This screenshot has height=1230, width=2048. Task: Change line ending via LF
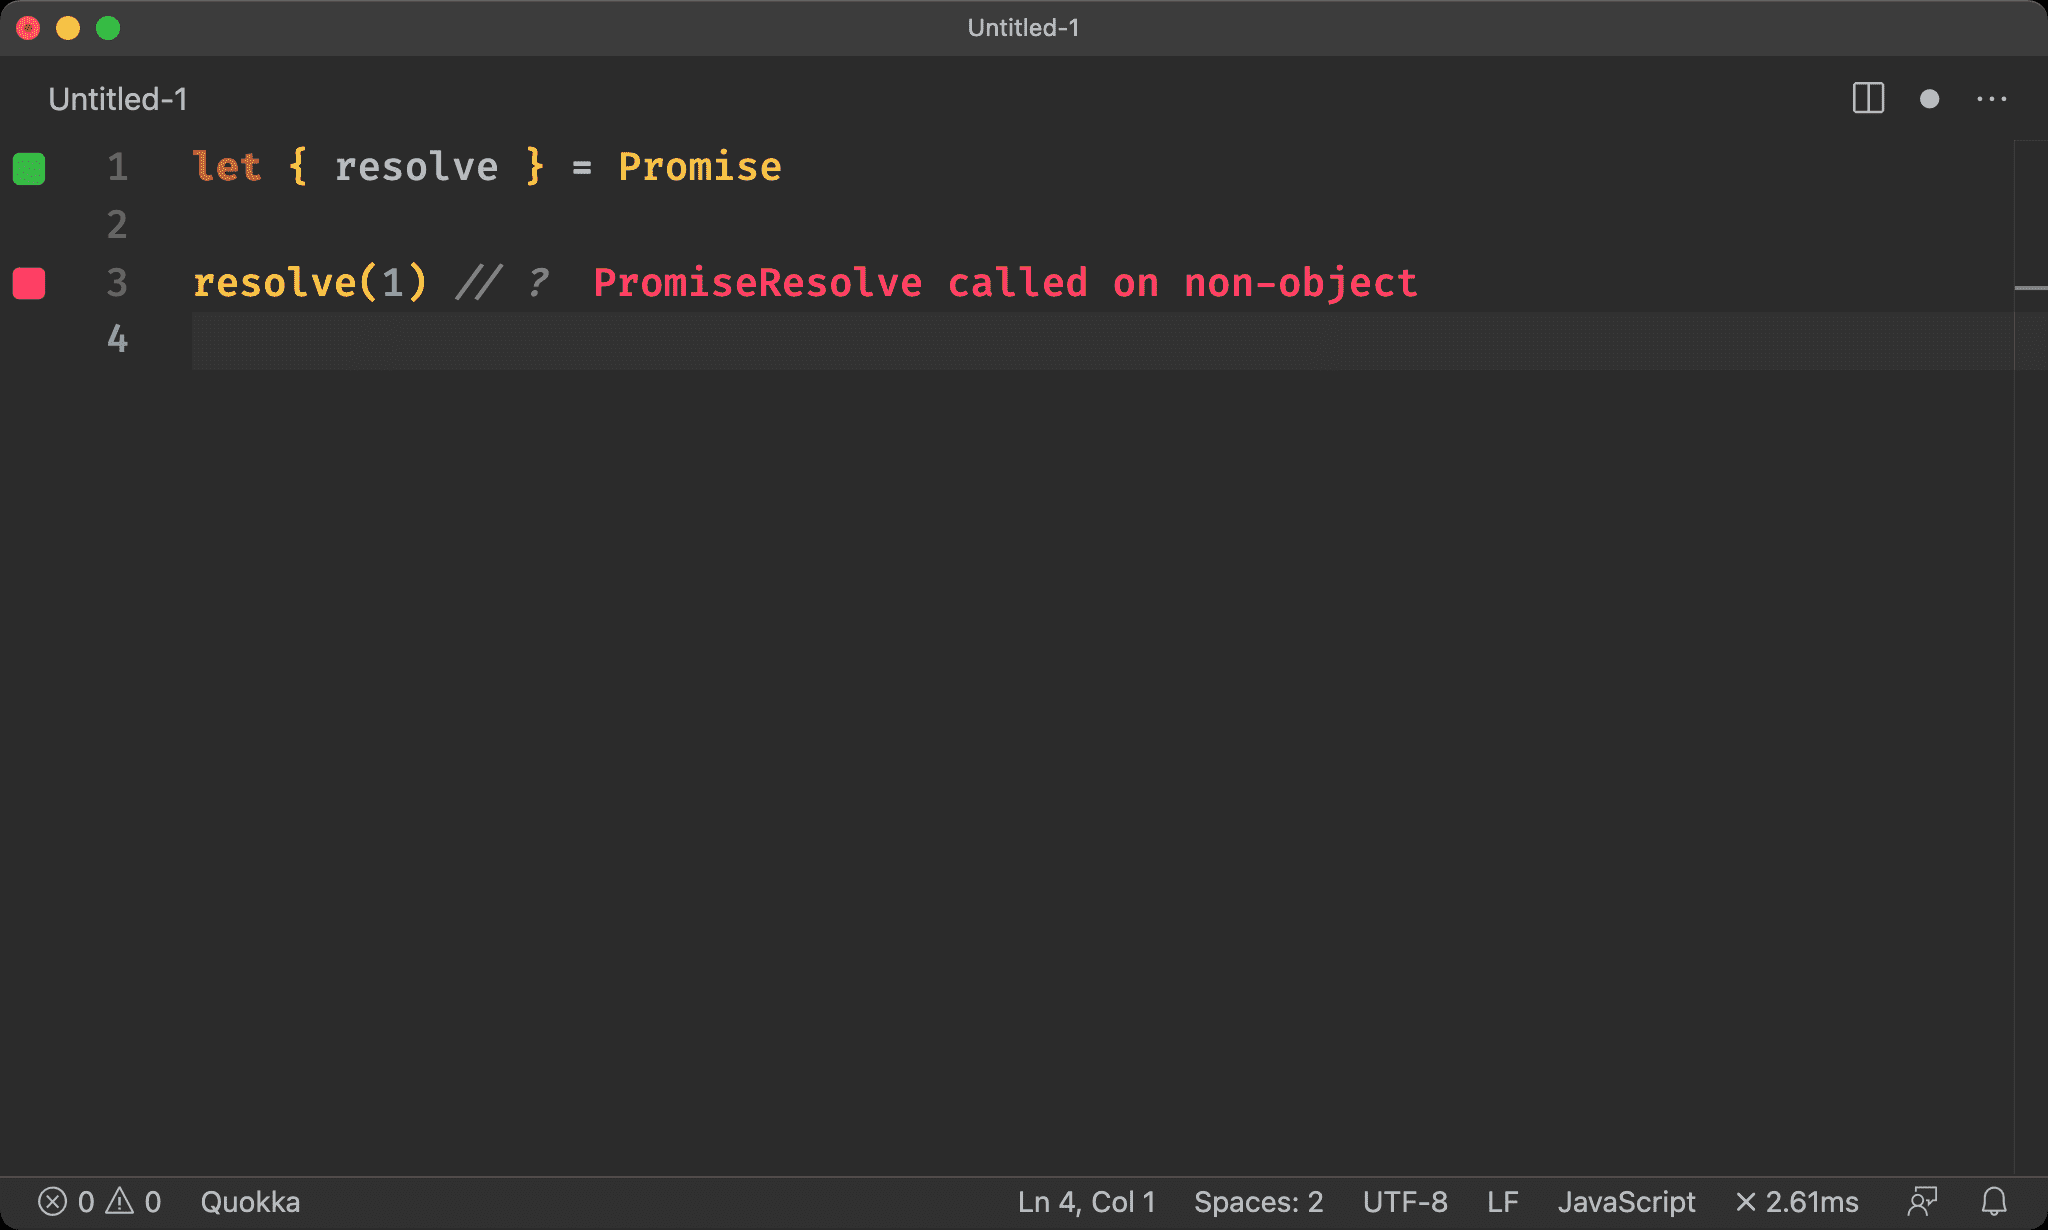(x=1503, y=1201)
